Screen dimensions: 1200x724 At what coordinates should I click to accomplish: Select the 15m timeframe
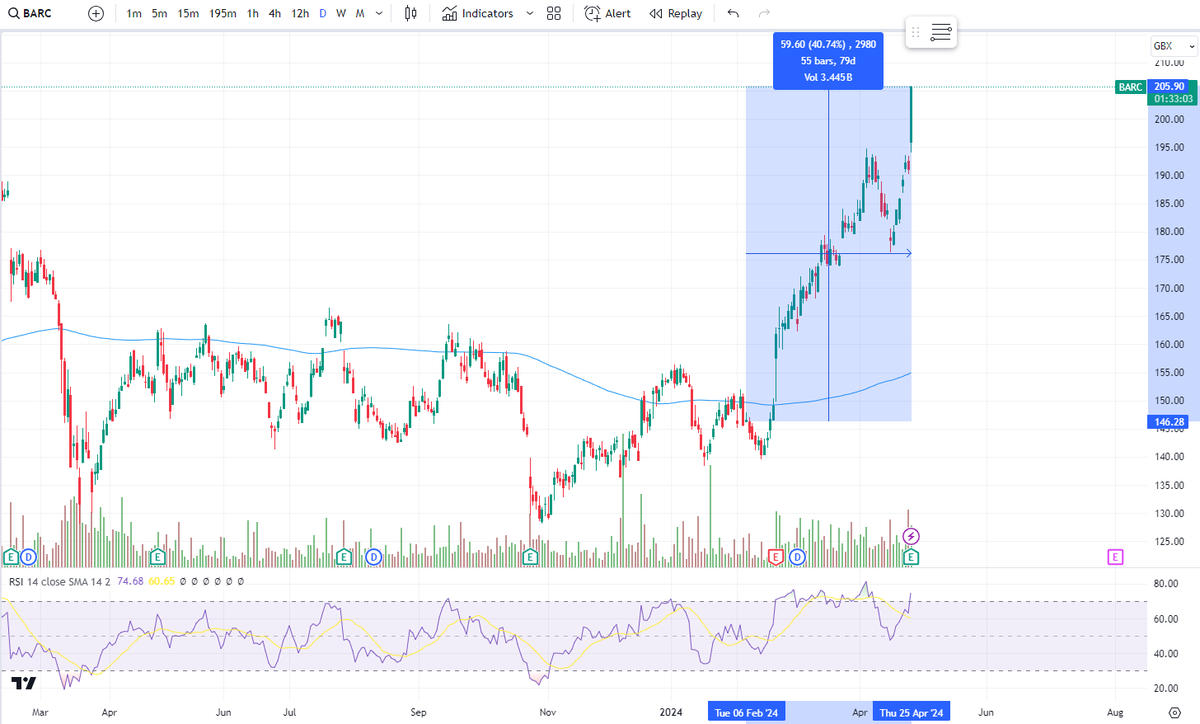(x=188, y=14)
